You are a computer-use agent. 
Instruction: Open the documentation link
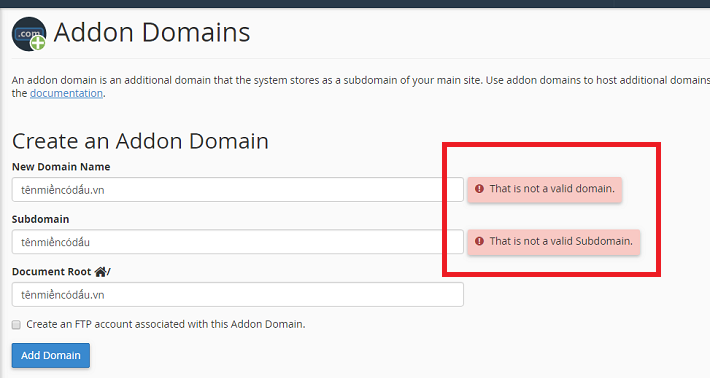pos(66,93)
